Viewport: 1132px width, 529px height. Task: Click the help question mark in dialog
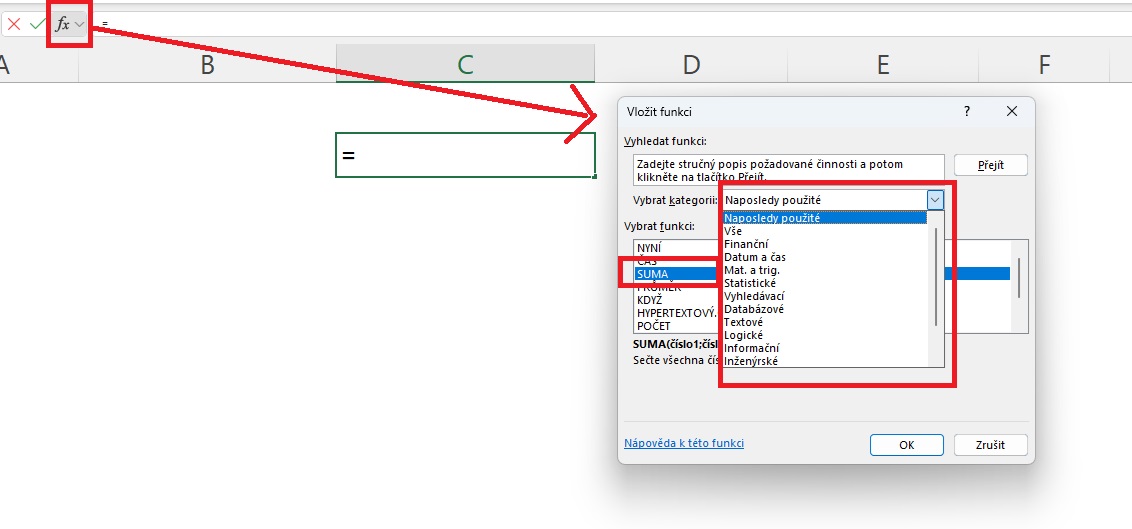(966, 112)
